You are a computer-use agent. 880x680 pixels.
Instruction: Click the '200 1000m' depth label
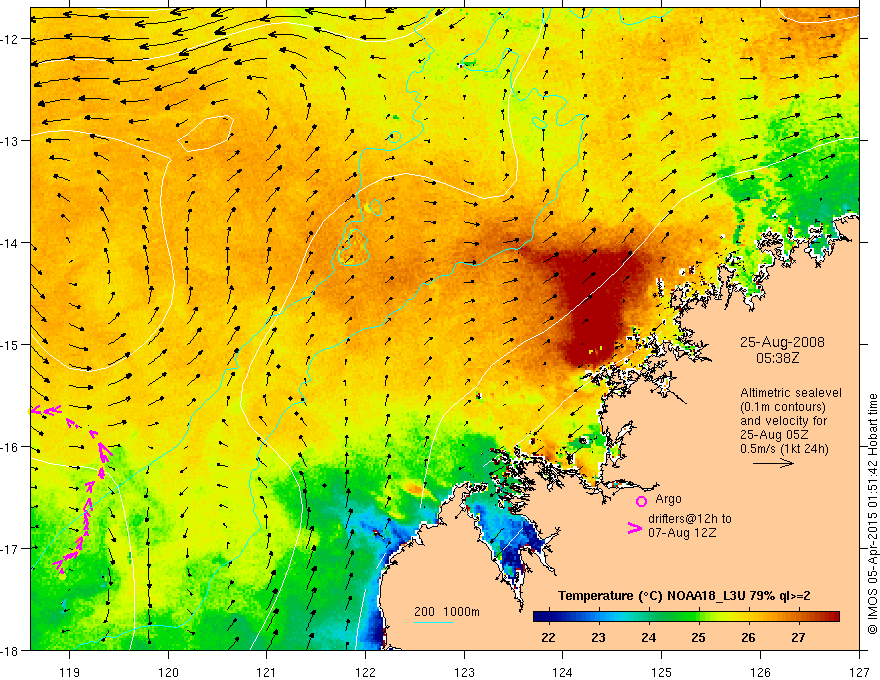[x=447, y=612]
